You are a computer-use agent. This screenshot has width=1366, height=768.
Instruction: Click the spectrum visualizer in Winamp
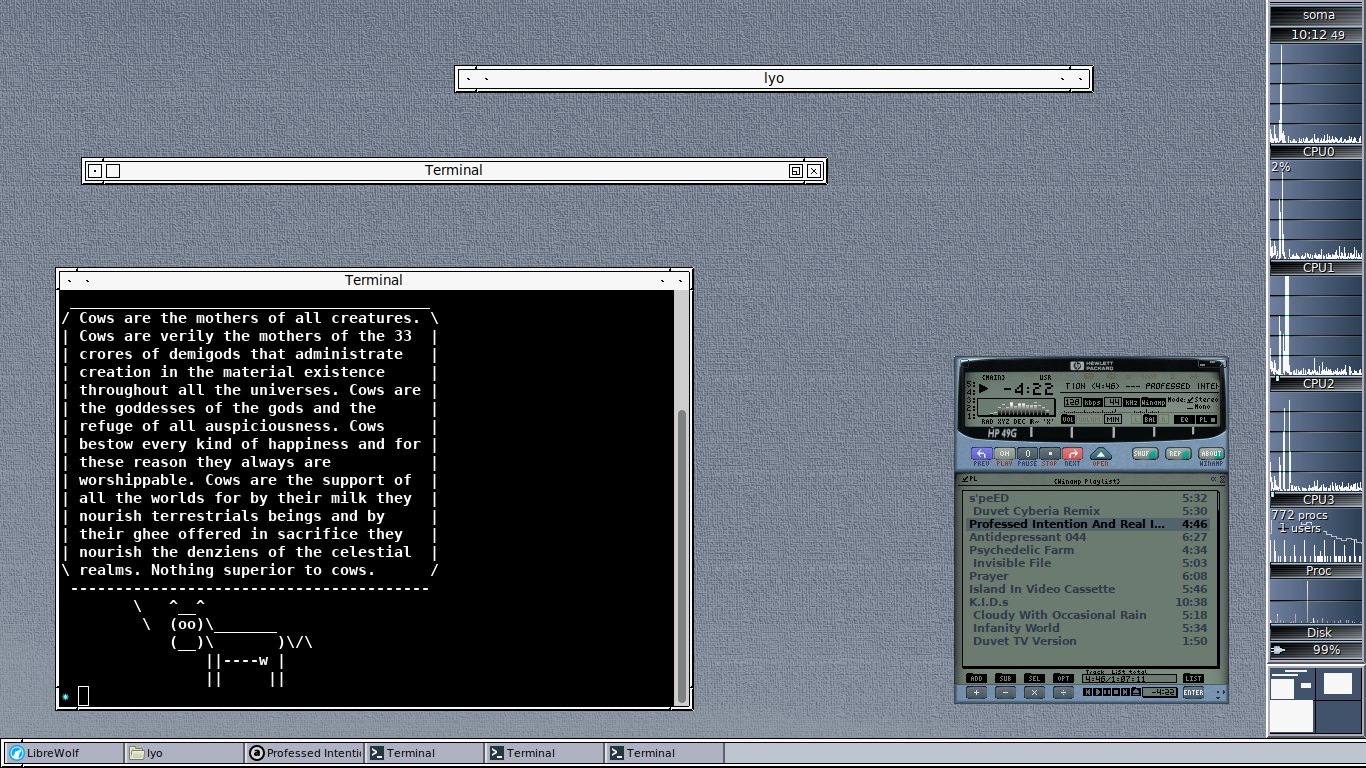point(1016,406)
